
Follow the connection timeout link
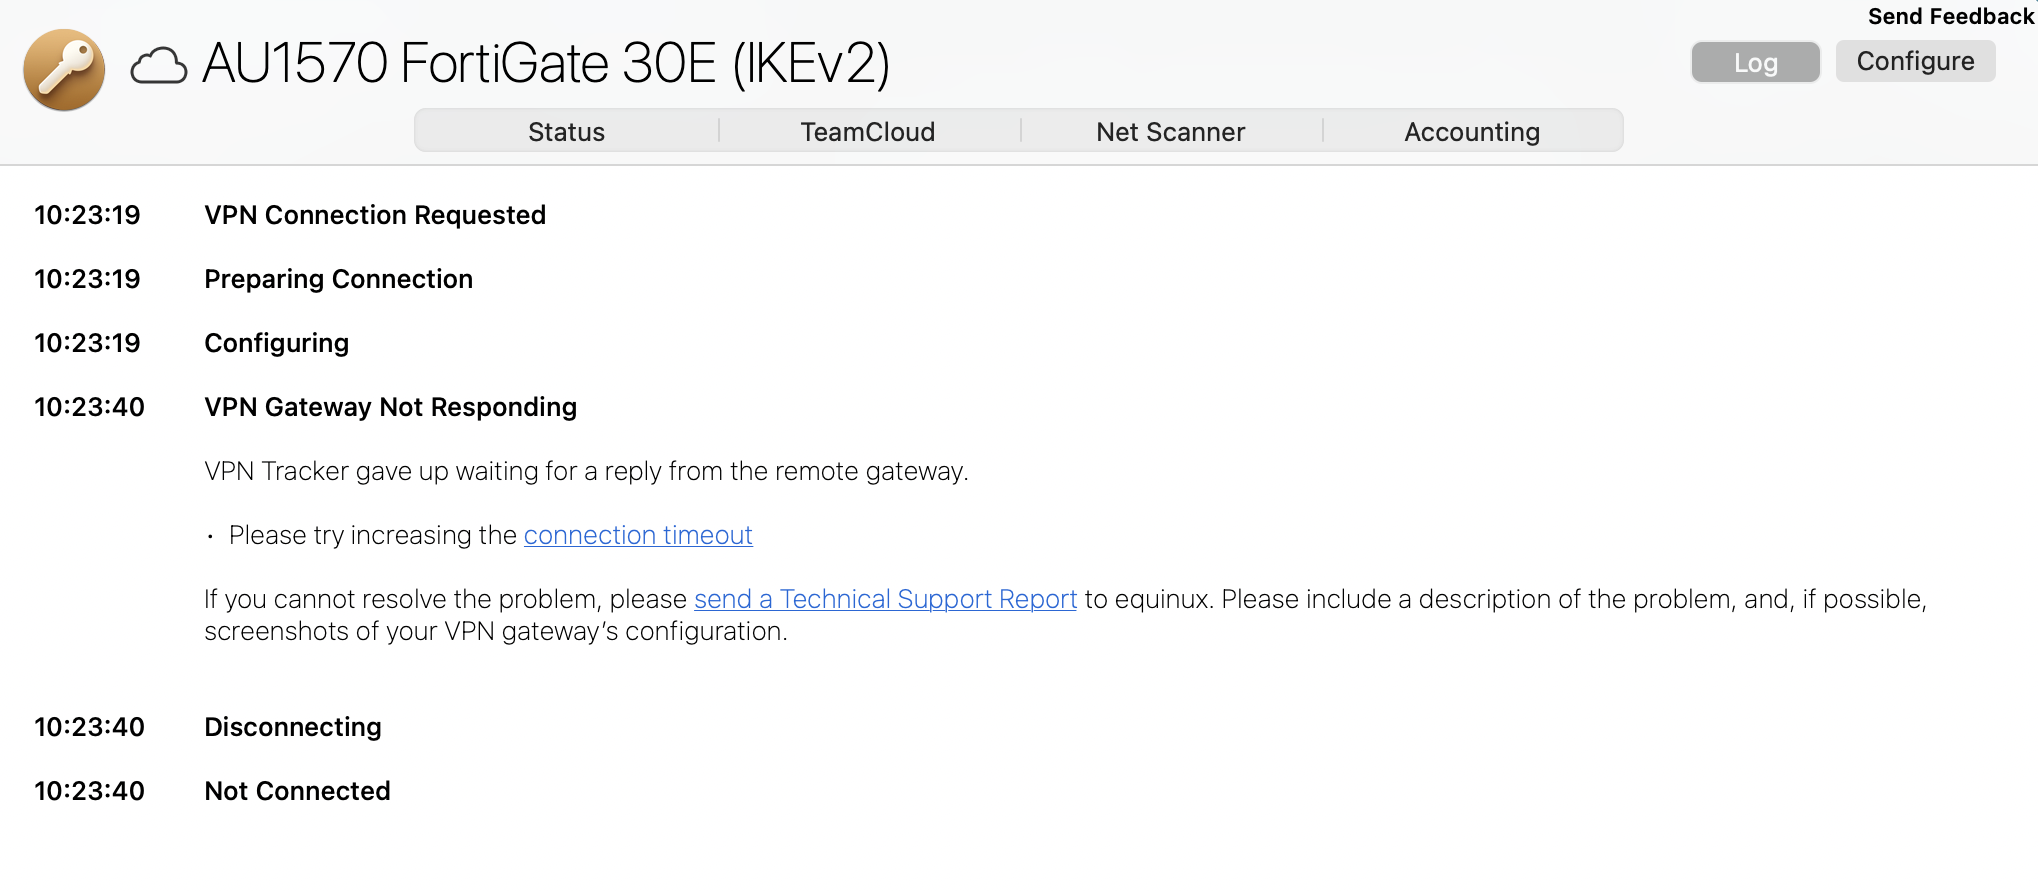click(638, 535)
